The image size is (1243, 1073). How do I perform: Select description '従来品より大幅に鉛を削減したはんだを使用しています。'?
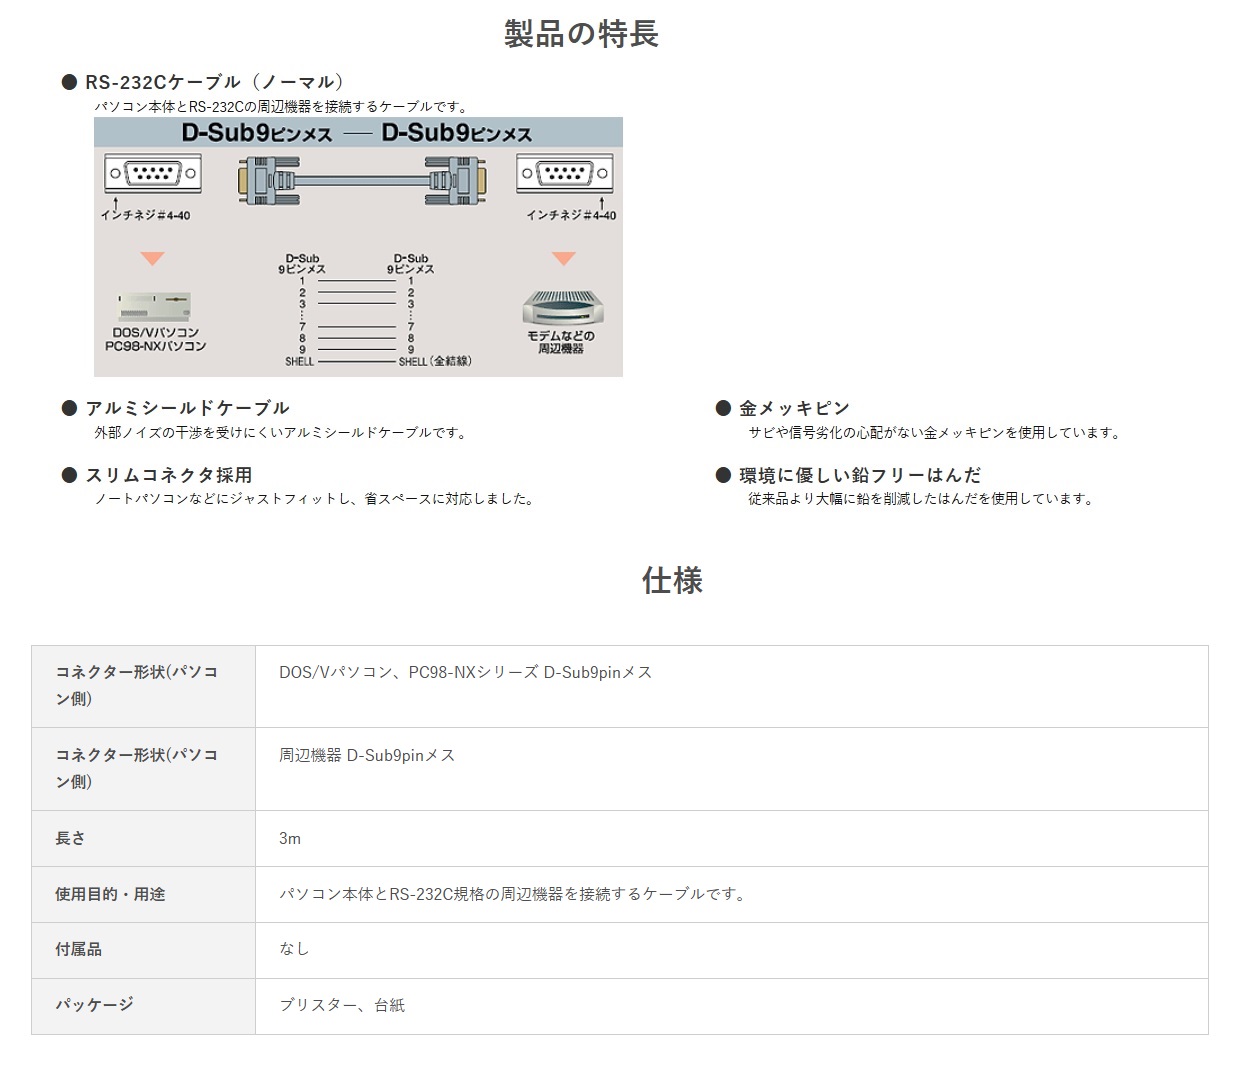pyautogui.click(x=921, y=499)
